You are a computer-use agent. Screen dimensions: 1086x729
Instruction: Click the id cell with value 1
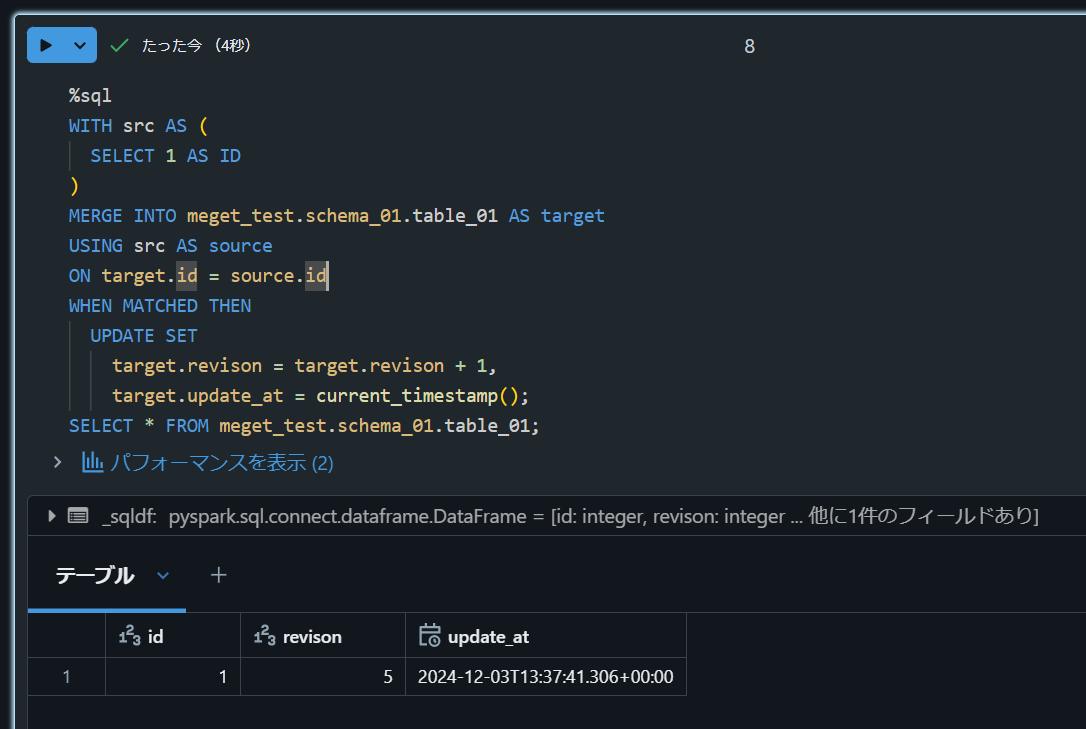point(173,676)
